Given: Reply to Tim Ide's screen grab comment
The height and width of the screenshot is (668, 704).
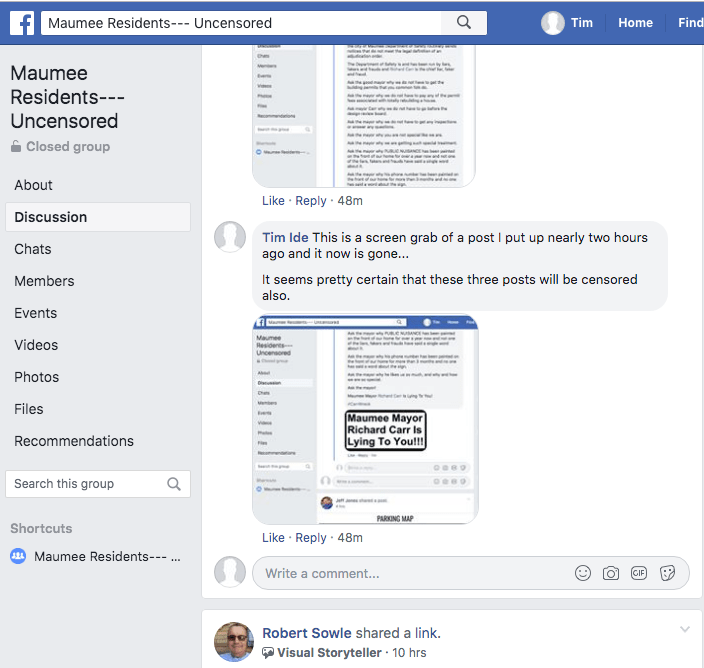Looking at the screenshot, I should tap(311, 537).
